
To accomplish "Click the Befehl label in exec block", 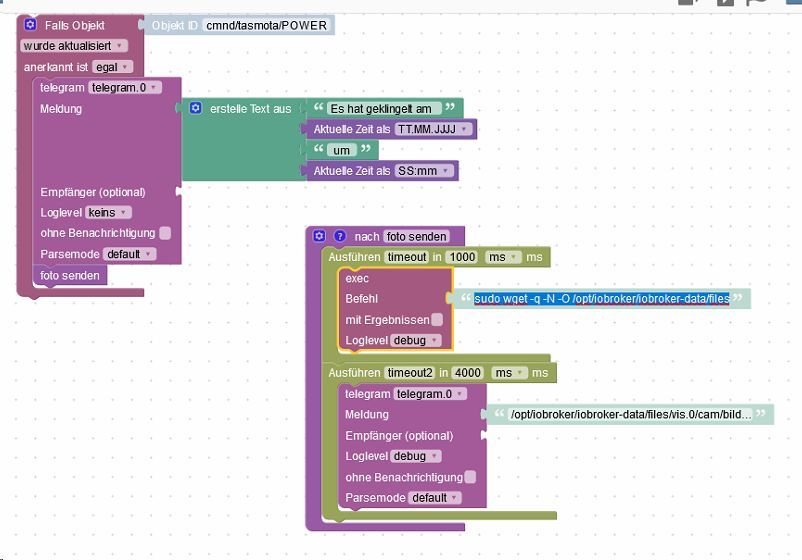I will point(362,299).
